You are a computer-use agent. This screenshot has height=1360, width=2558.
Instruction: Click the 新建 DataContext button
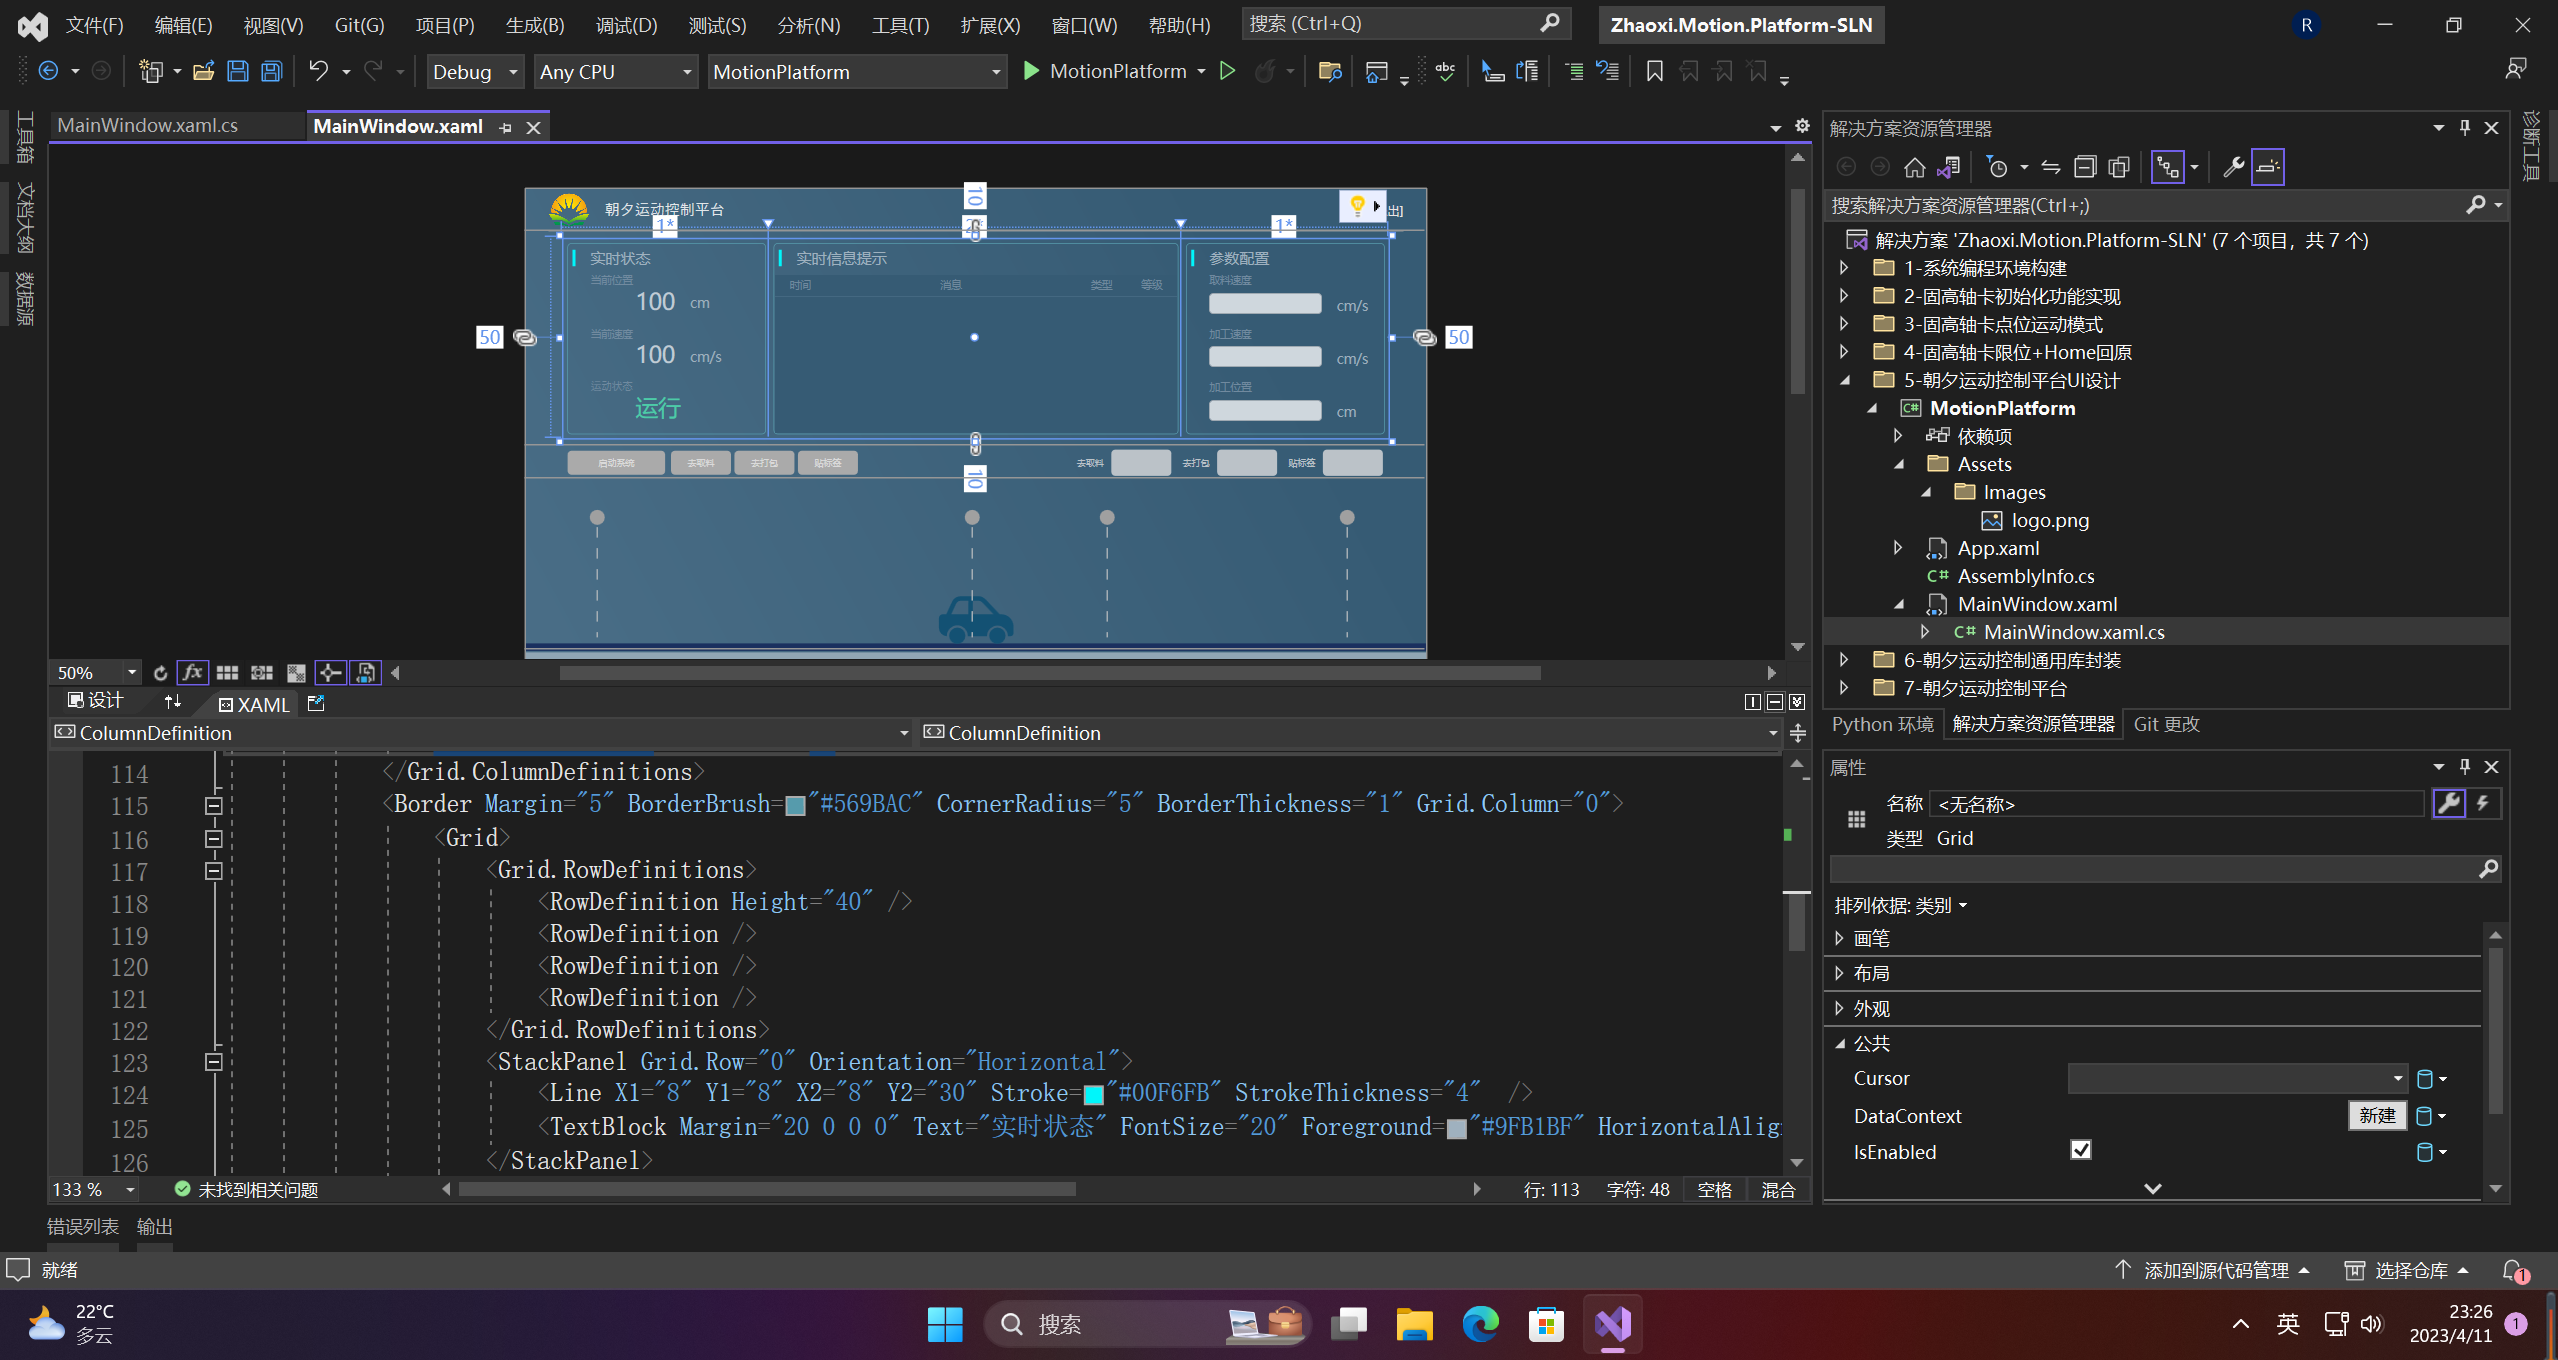tap(2376, 1115)
